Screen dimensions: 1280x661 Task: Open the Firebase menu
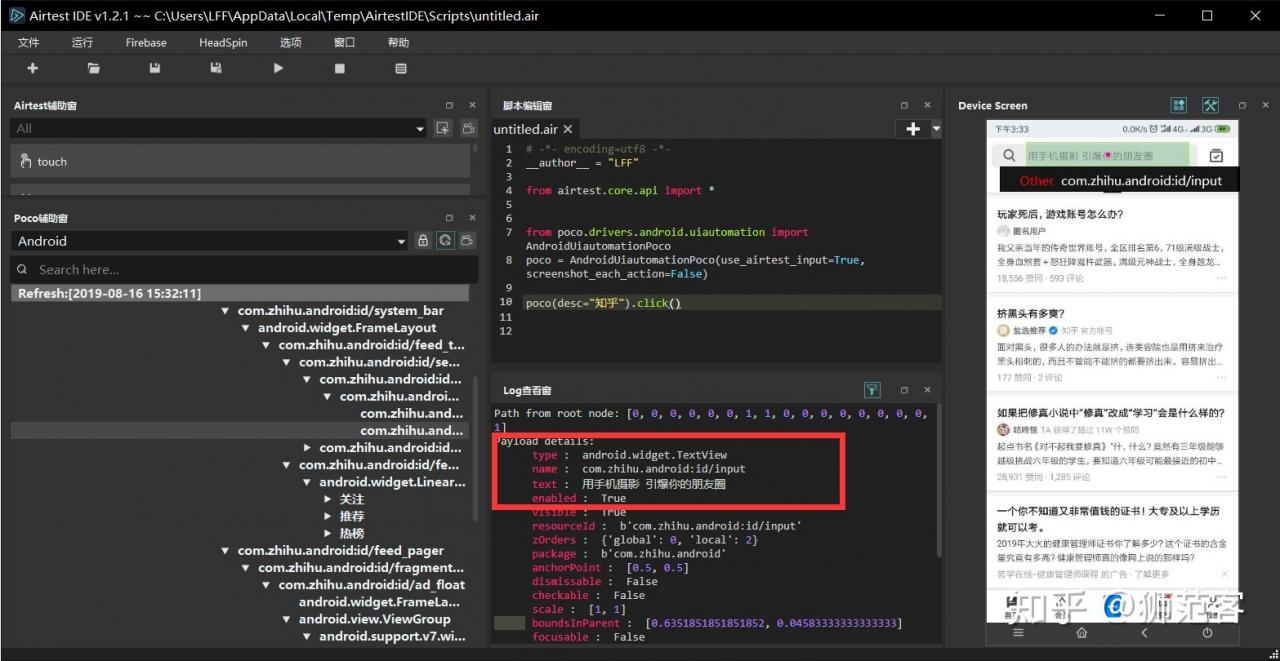coord(146,42)
